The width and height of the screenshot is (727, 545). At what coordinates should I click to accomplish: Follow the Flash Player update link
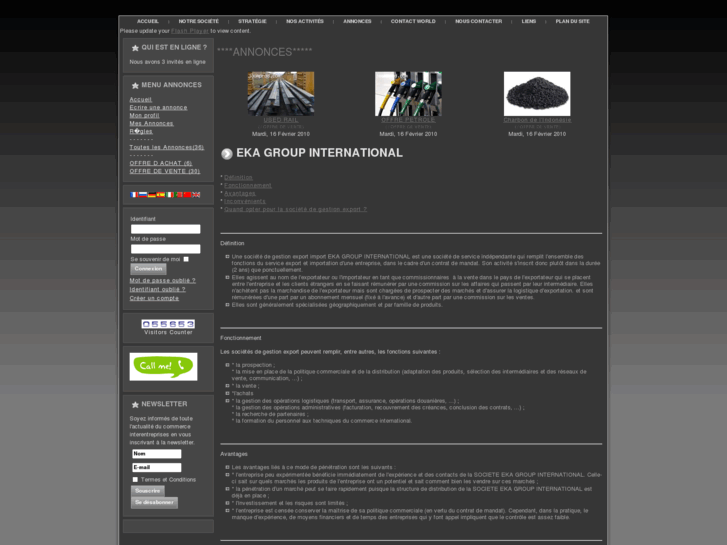[x=190, y=31]
